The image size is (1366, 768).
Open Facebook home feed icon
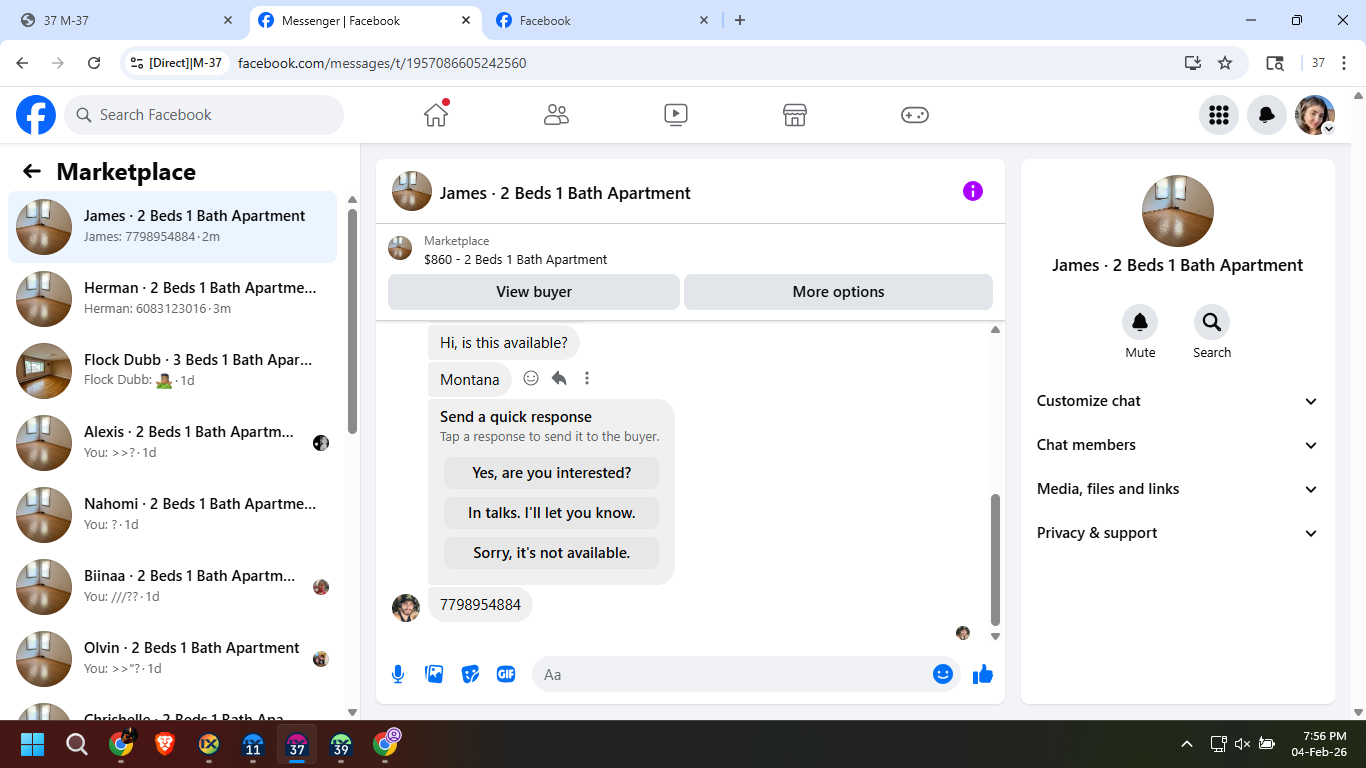coord(436,115)
